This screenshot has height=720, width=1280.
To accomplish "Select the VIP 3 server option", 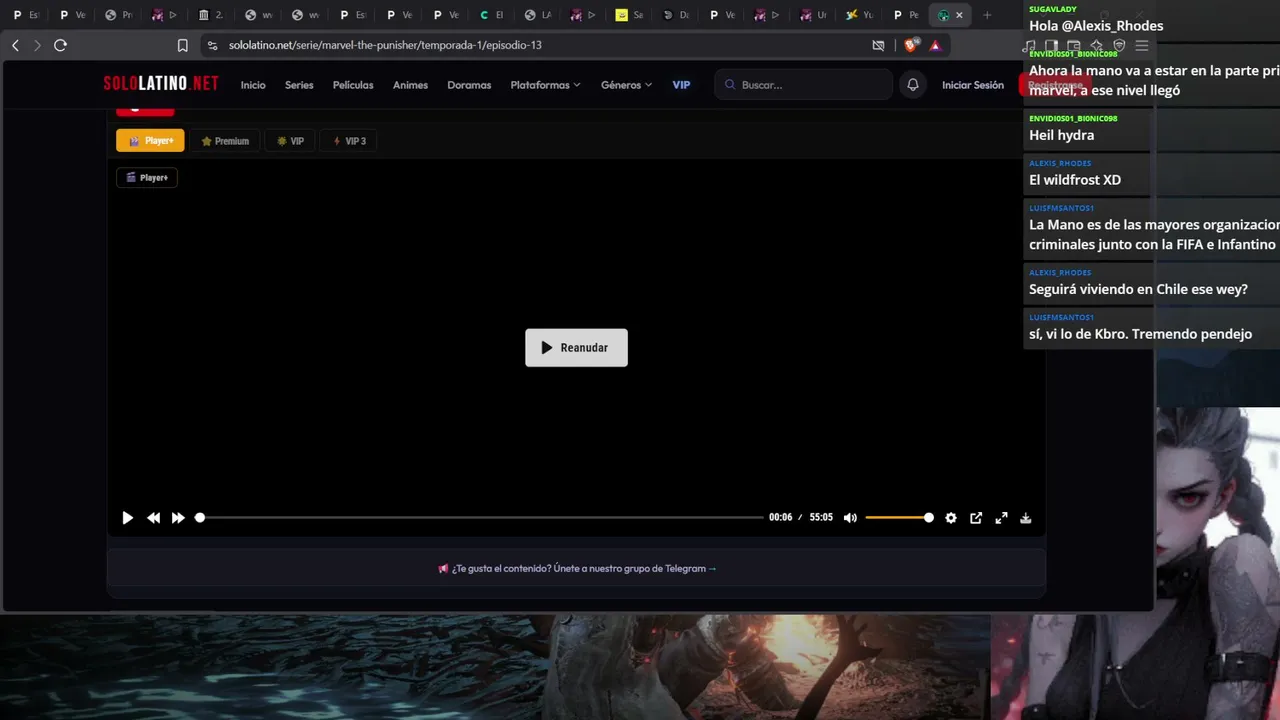I will coord(349,141).
